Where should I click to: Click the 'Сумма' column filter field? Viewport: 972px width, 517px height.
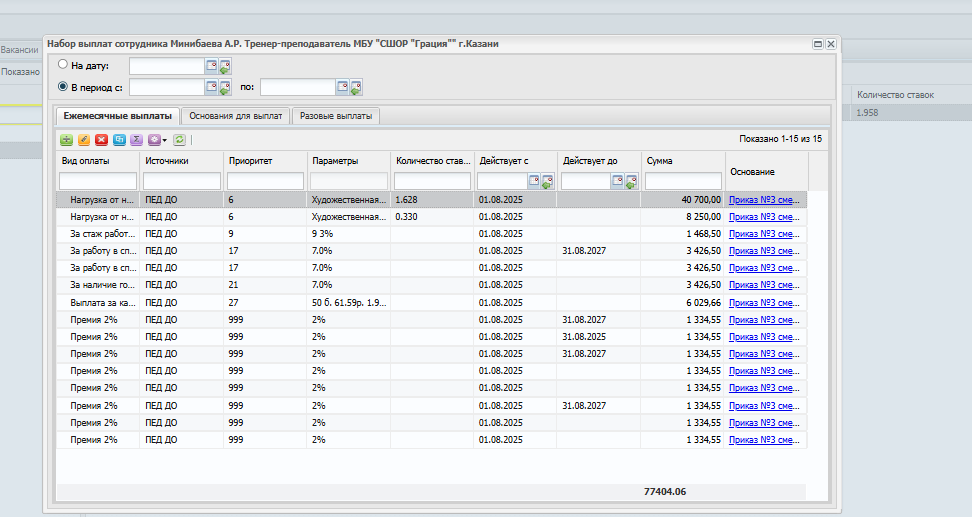[683, 181]
